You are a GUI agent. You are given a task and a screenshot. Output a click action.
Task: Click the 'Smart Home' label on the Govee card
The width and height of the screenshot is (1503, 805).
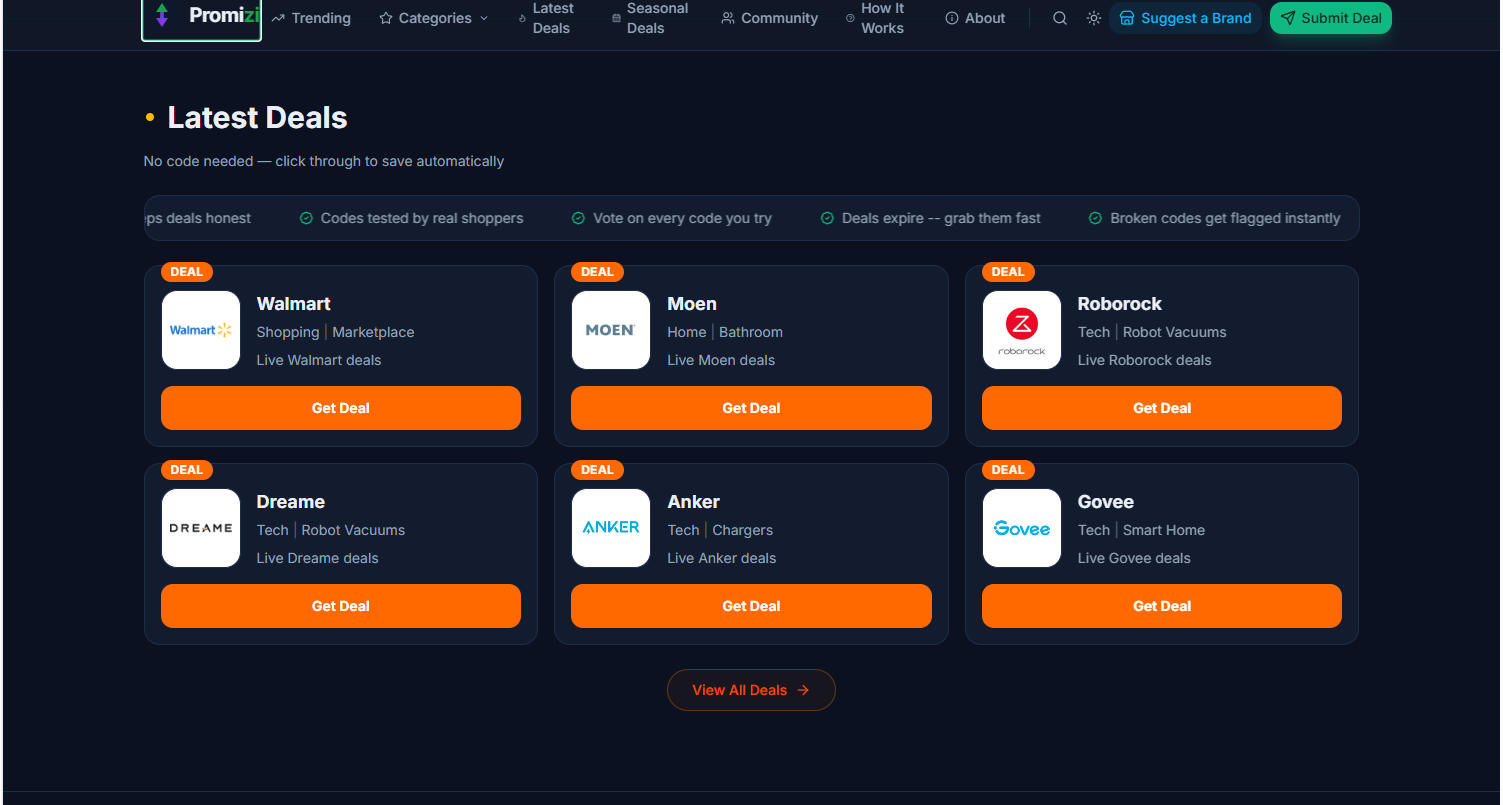click(x=1164, y=530)
